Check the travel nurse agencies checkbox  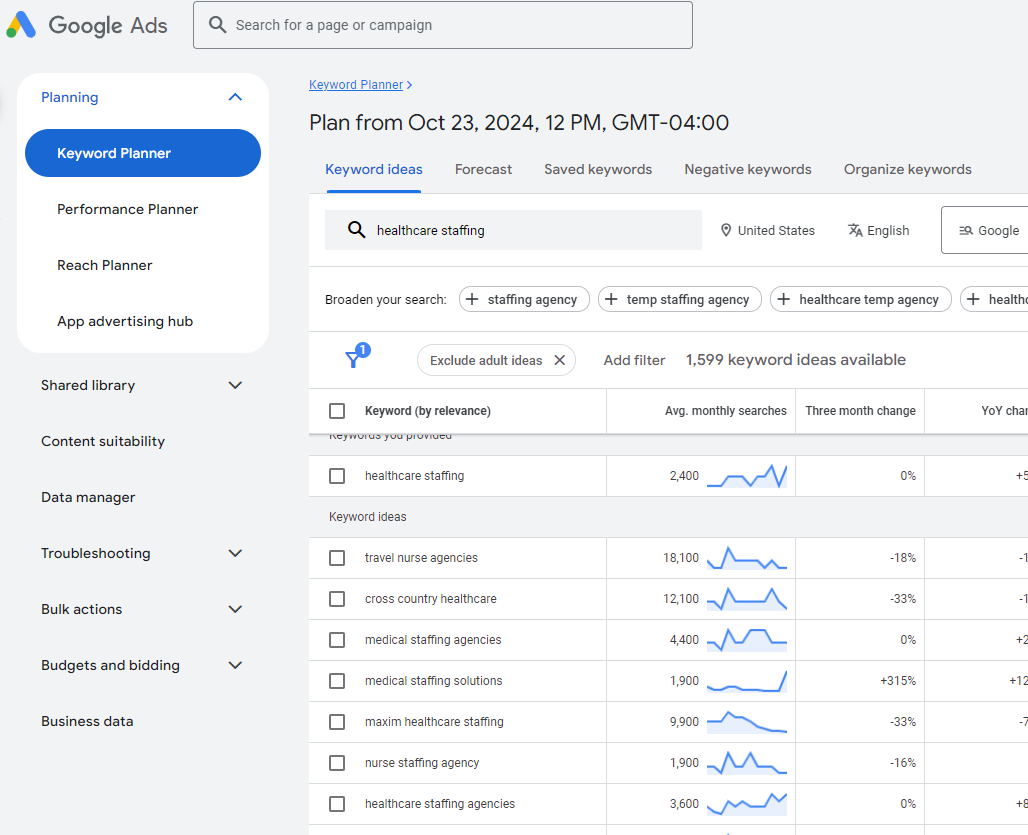tap(337, 558)
